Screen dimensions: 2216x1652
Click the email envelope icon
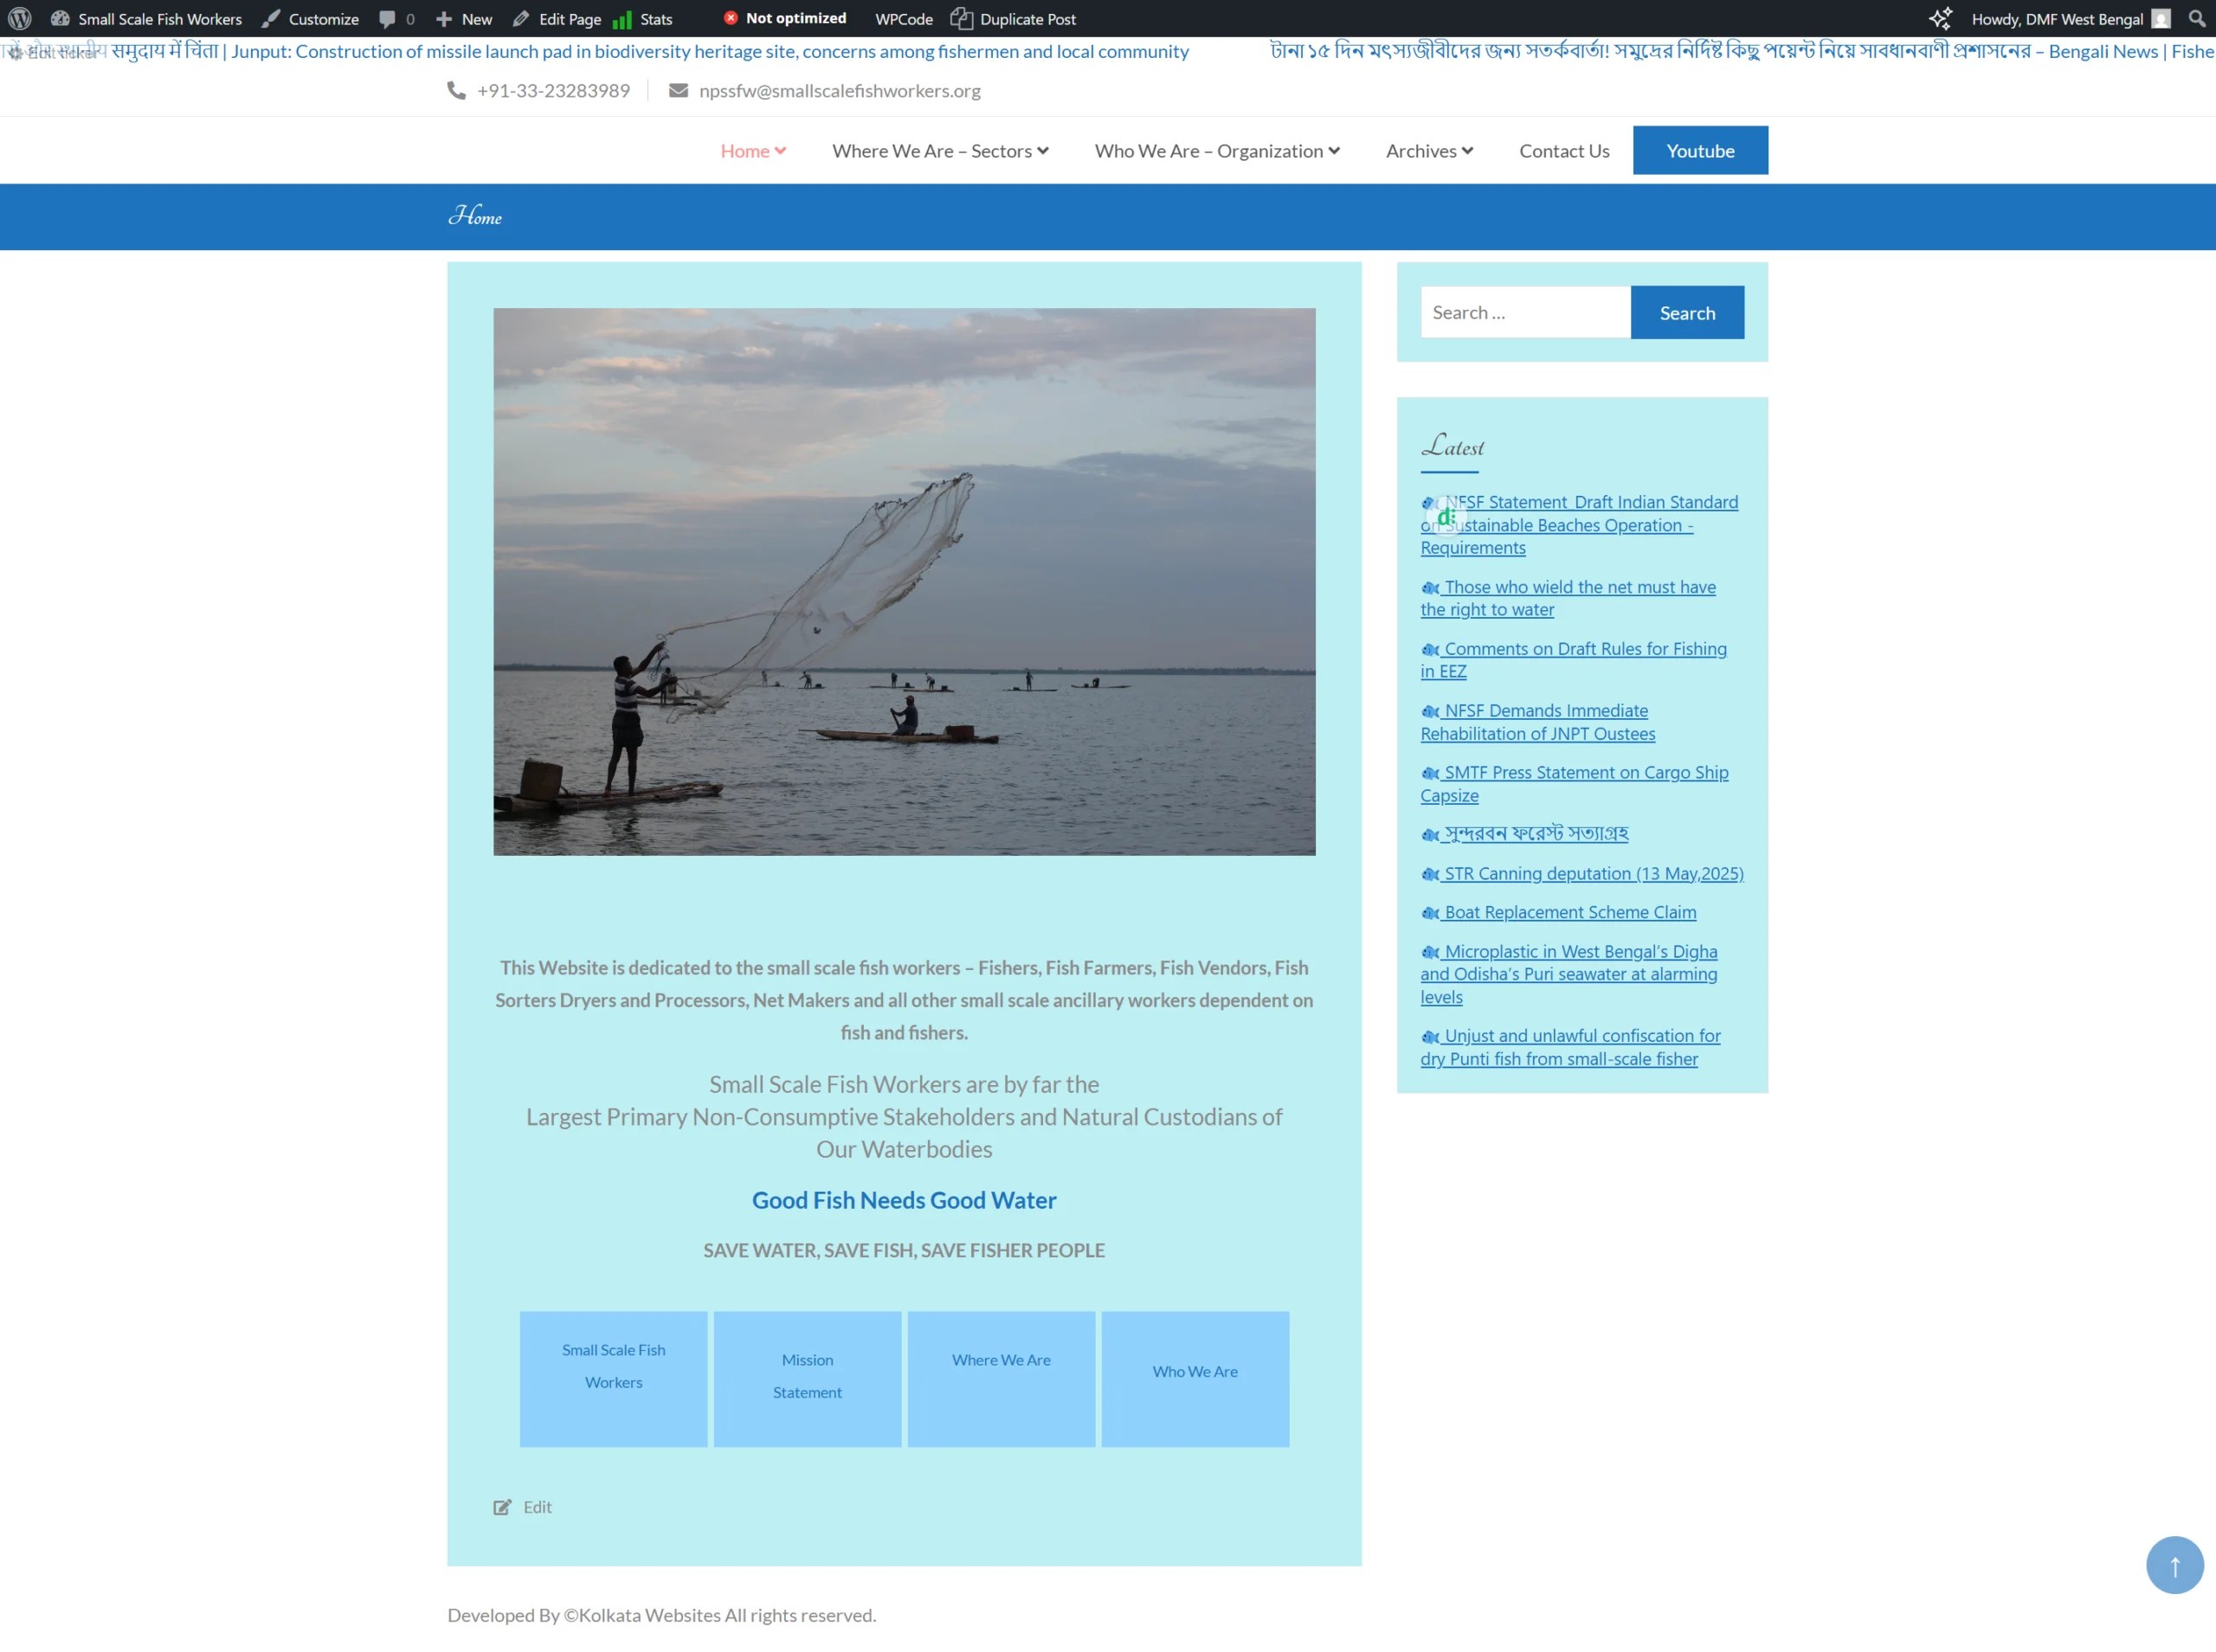[x=678, y=90]
